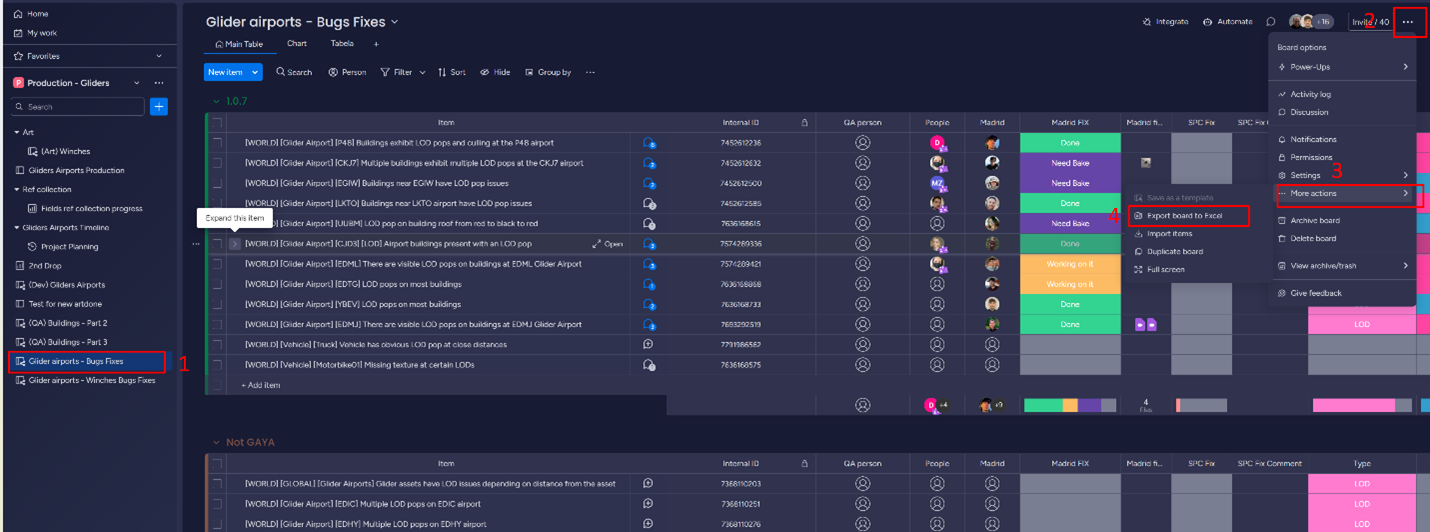Viewport: 1430px width, 532px height.
Task: Check the Motorbike01 missing texture row checkbox
Action: 217,365
